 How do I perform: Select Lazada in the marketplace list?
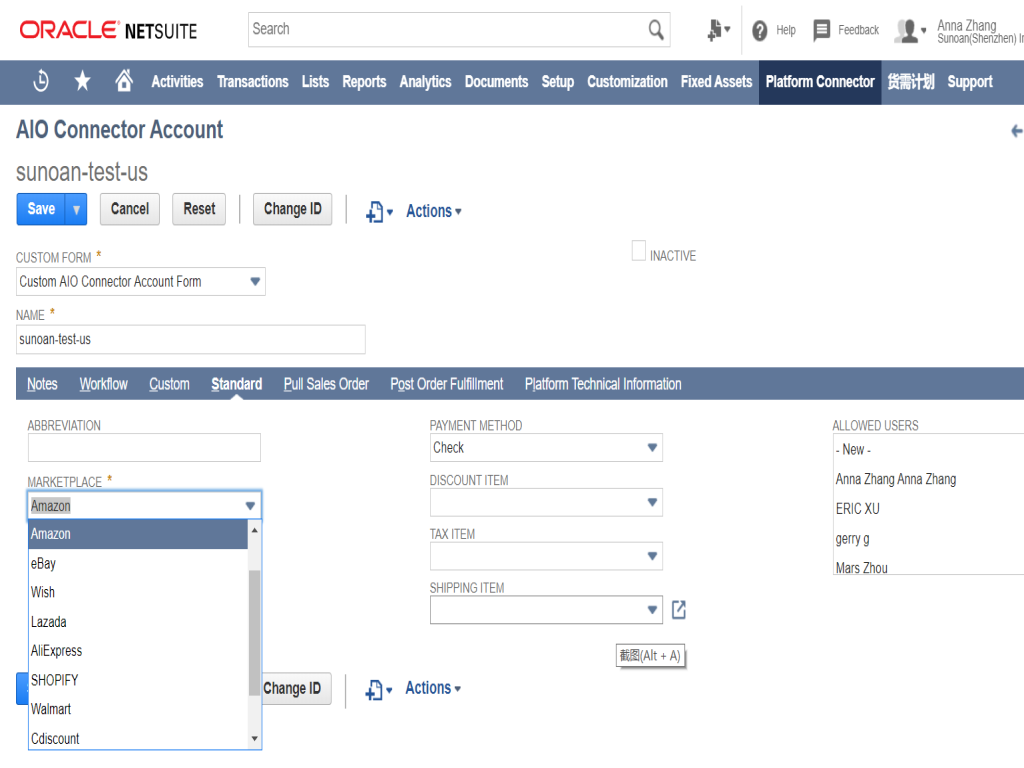pyautogui.click(x=138, y=622)
